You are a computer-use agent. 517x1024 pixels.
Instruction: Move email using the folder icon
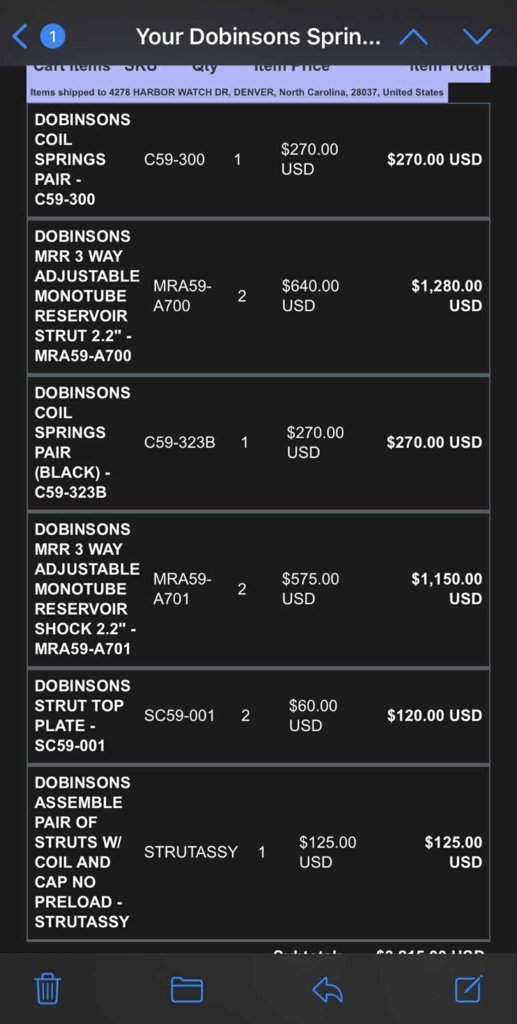[187, 989]
